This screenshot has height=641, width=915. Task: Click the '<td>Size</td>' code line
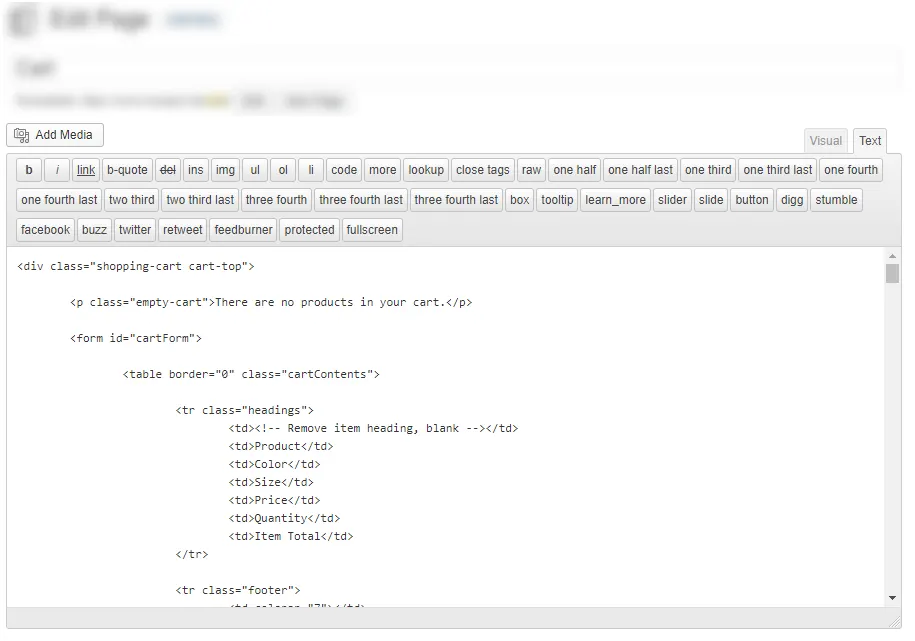(271, 482)
